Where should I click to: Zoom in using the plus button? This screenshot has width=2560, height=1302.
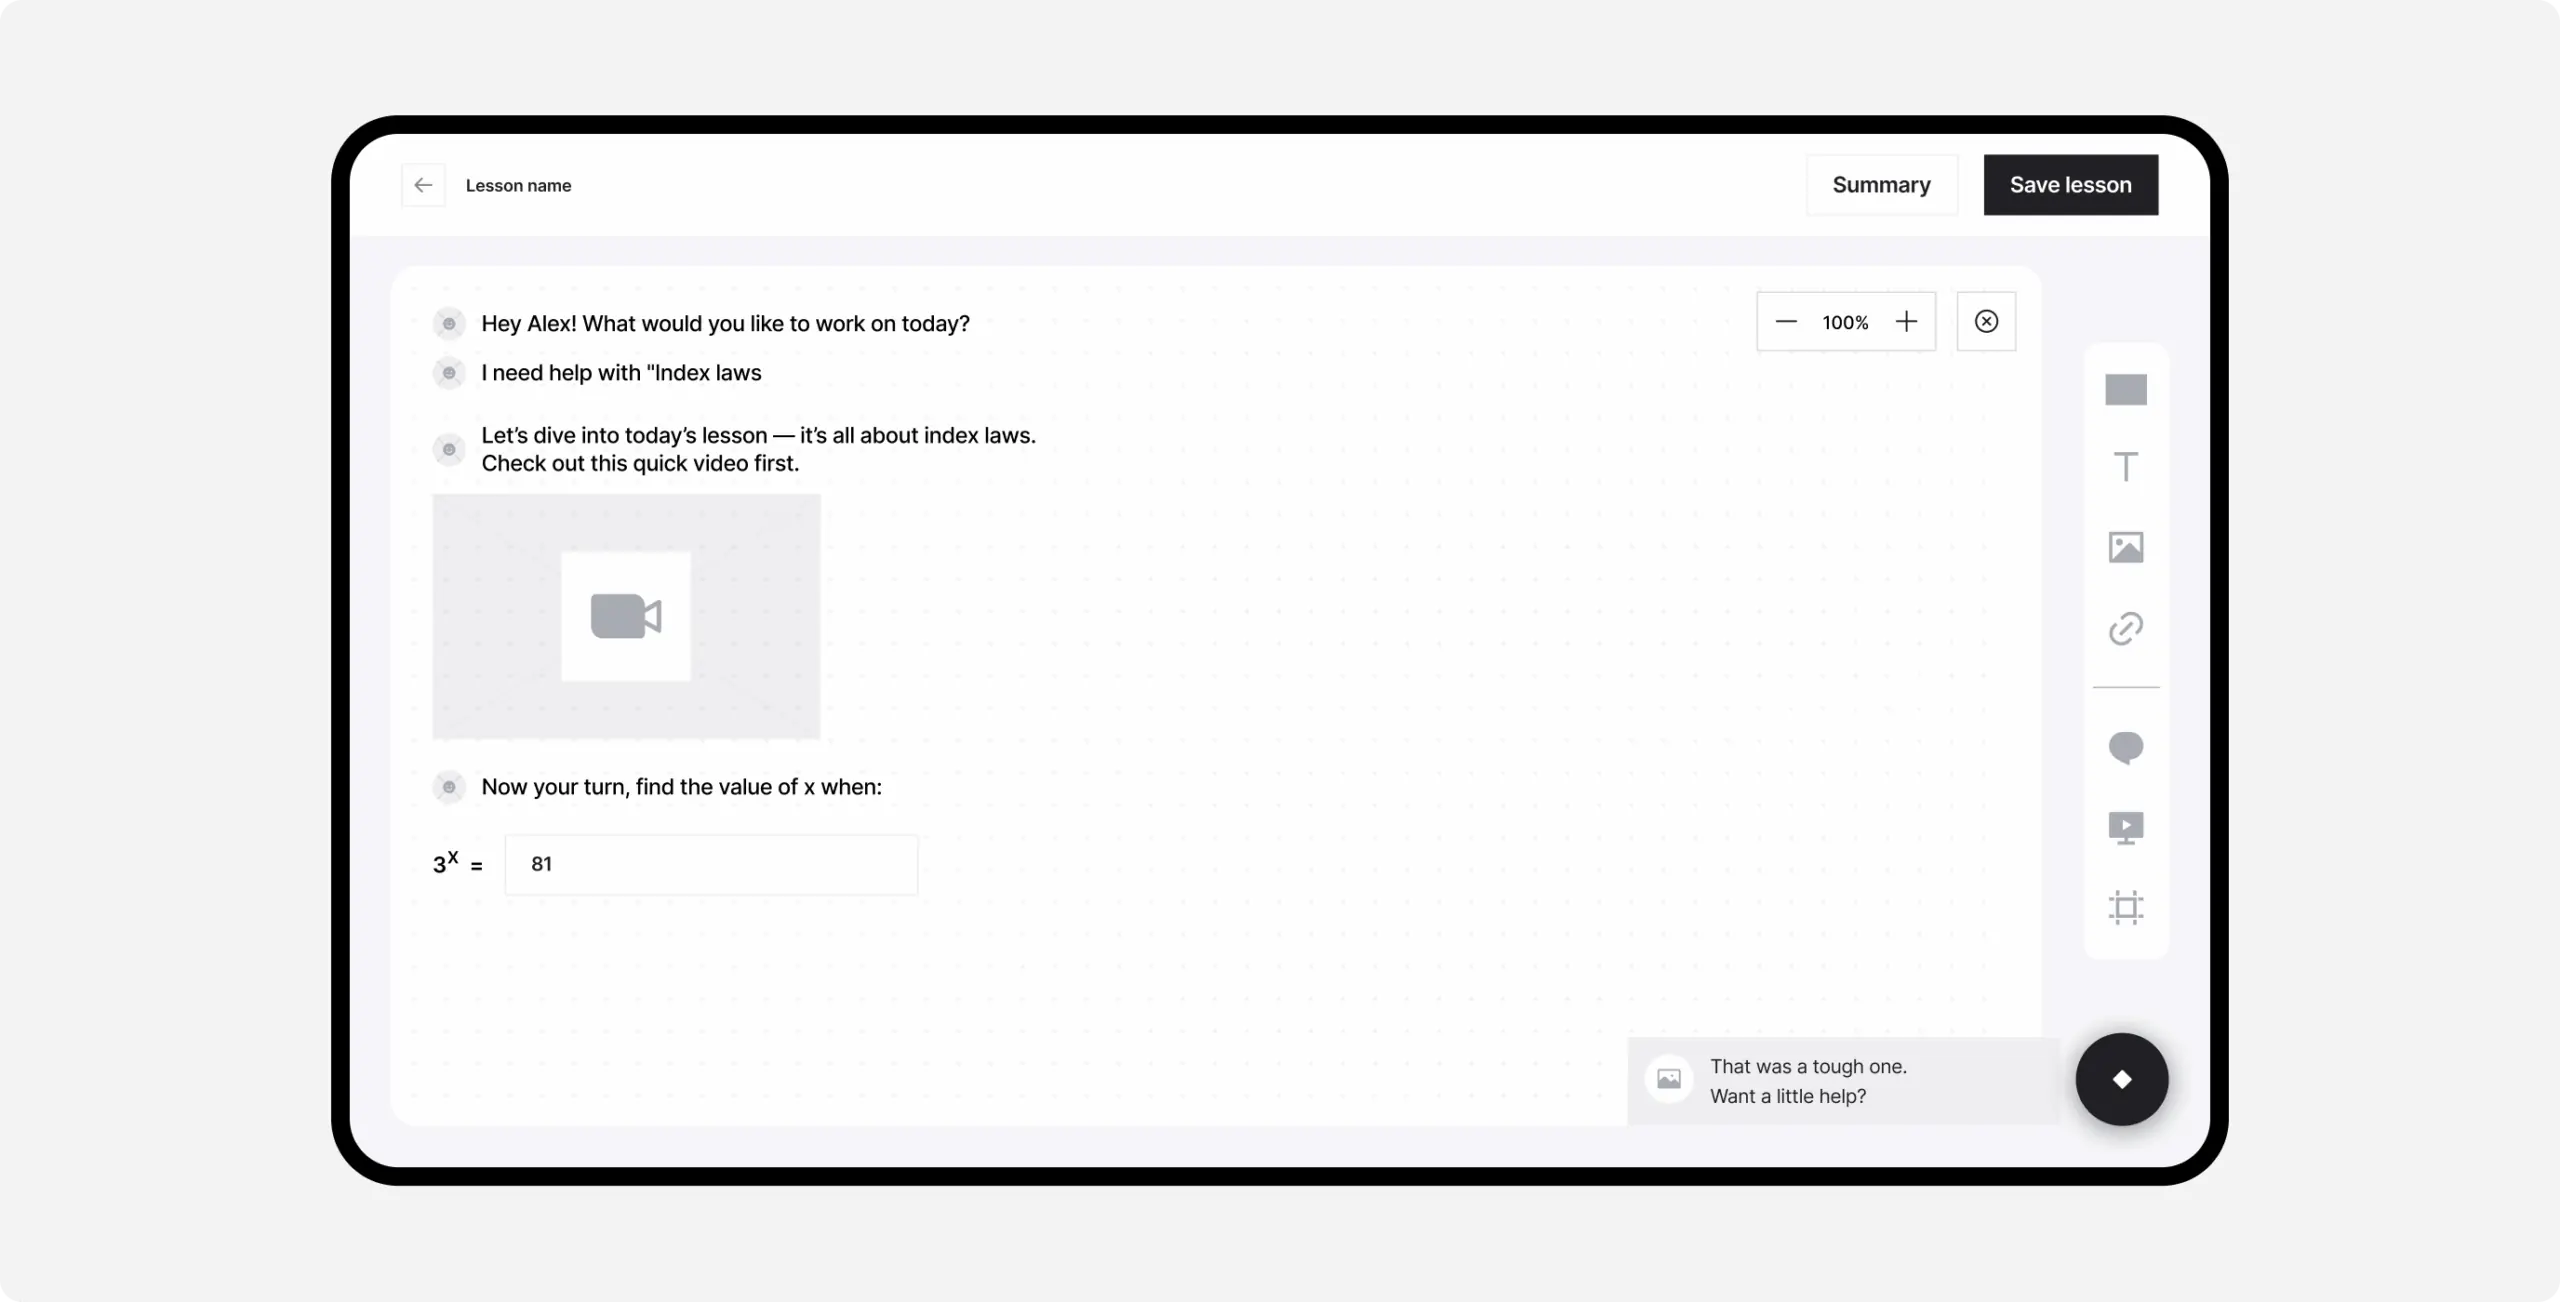click(x=1905, y=321)
